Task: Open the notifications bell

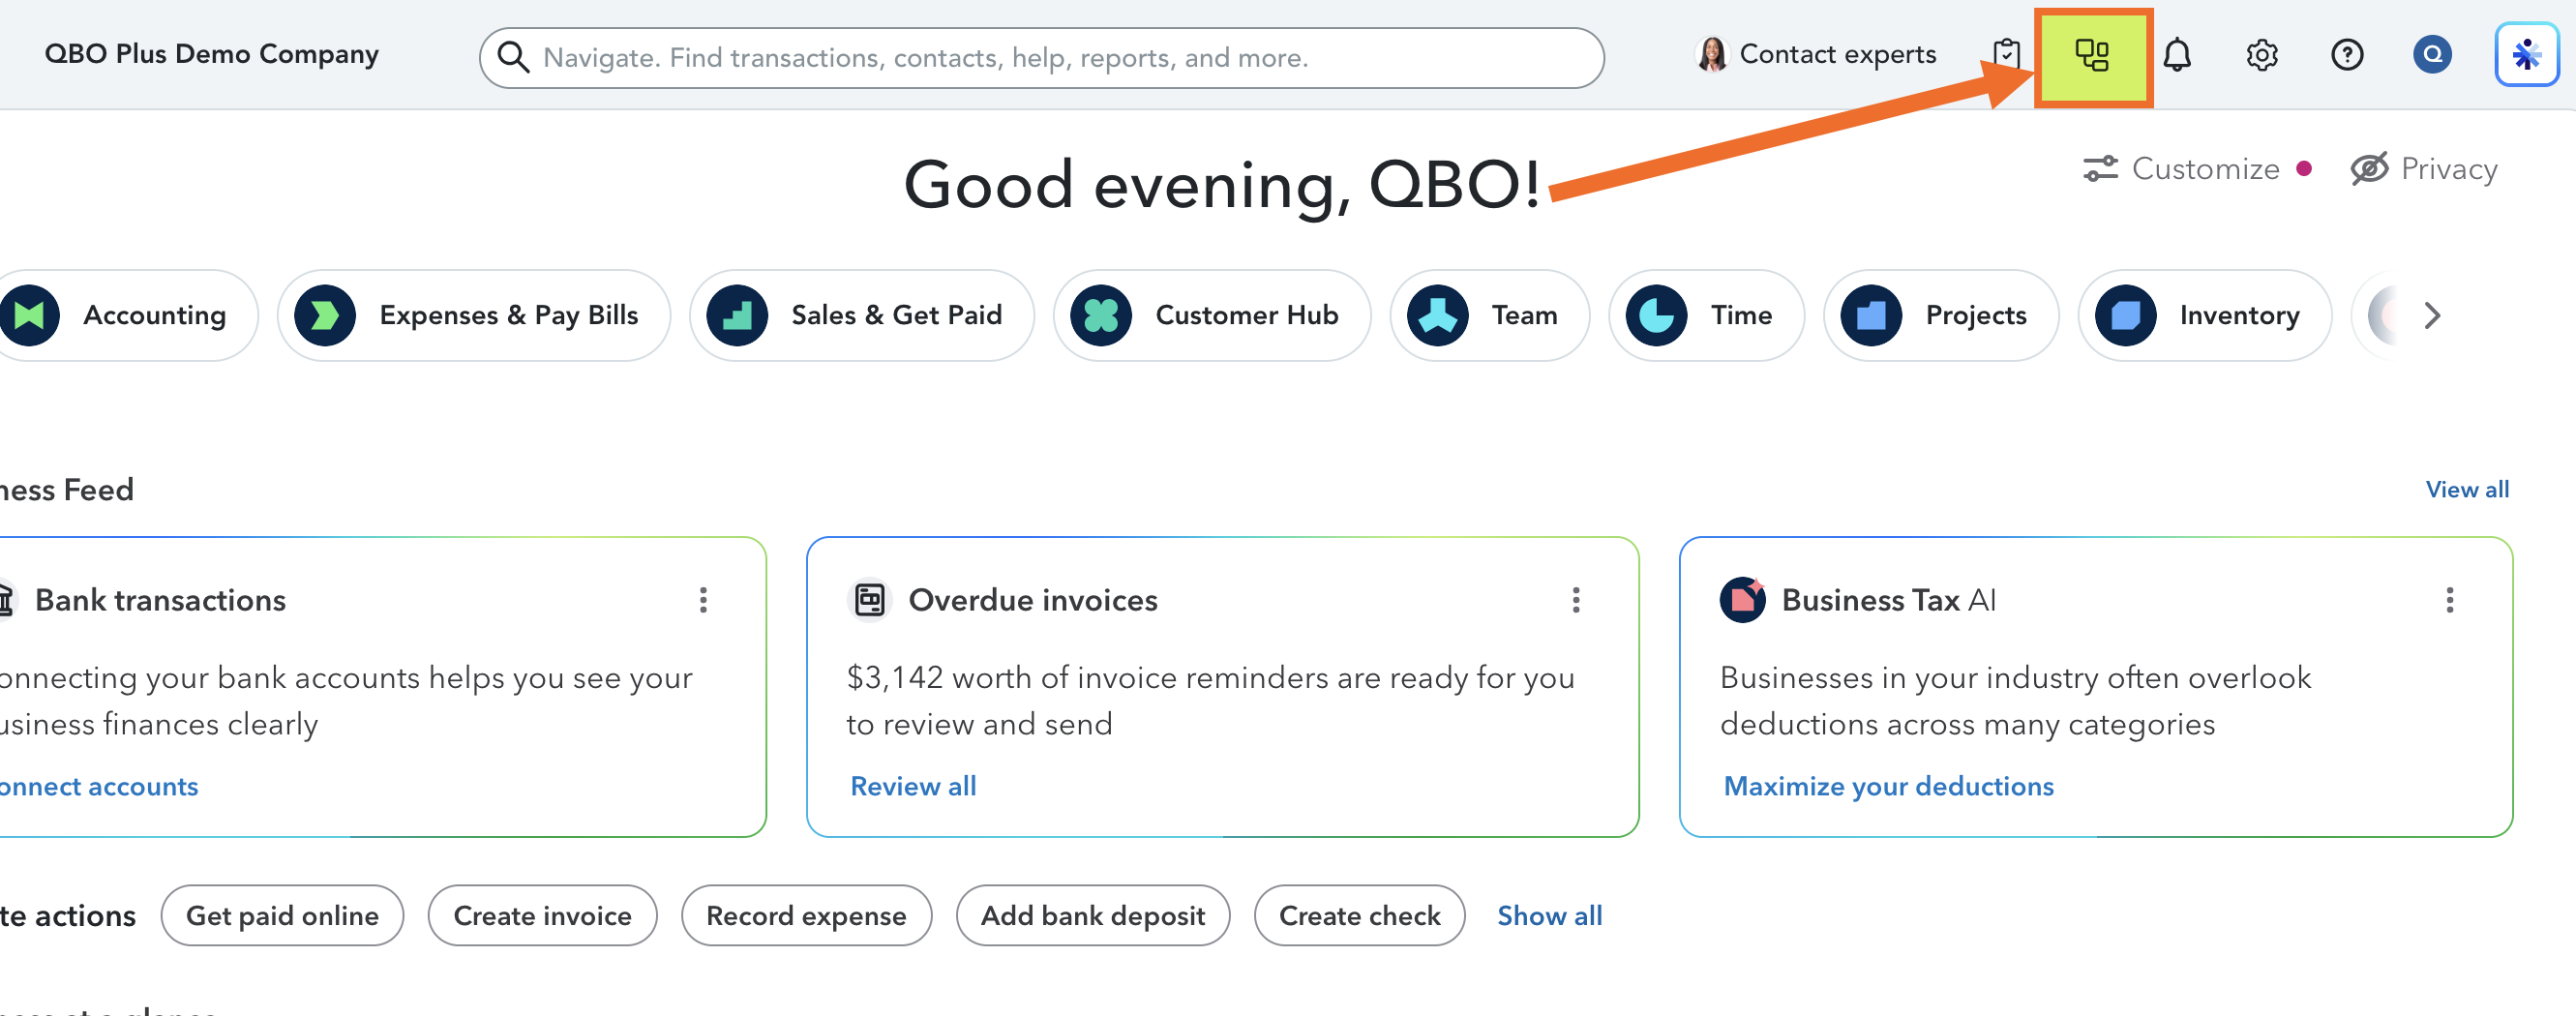Action: 2177,54
